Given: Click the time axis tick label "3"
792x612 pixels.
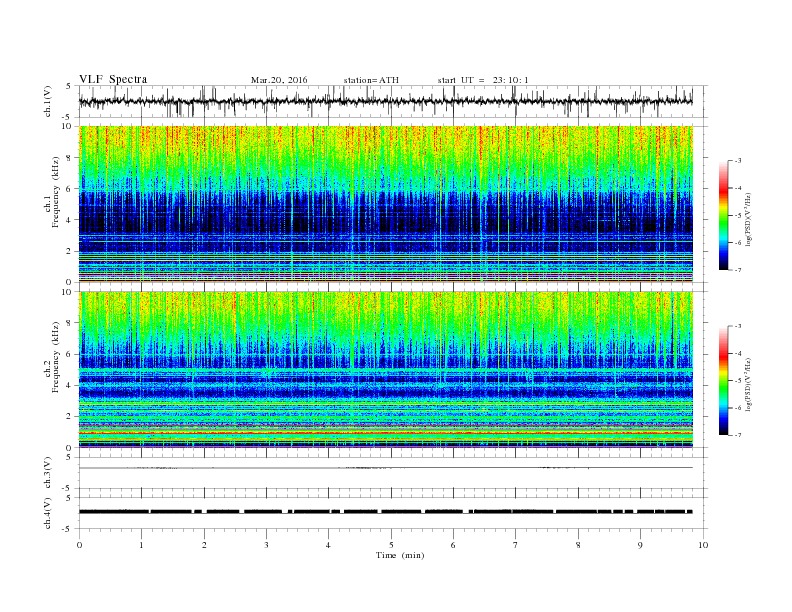Looking at the screenshot, I should coord(266,545).
